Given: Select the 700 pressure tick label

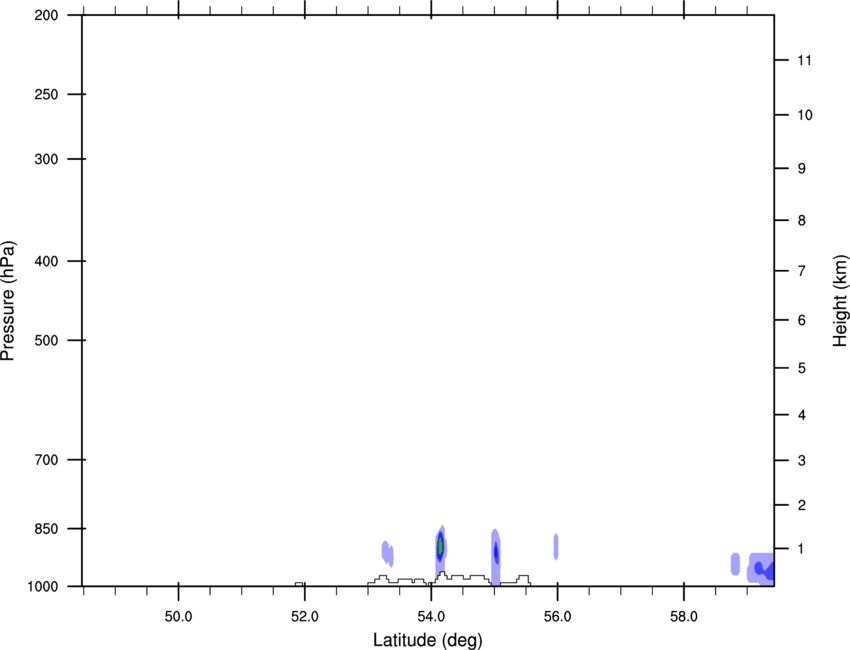Looking at the screenshot, I should coord(46,460).
